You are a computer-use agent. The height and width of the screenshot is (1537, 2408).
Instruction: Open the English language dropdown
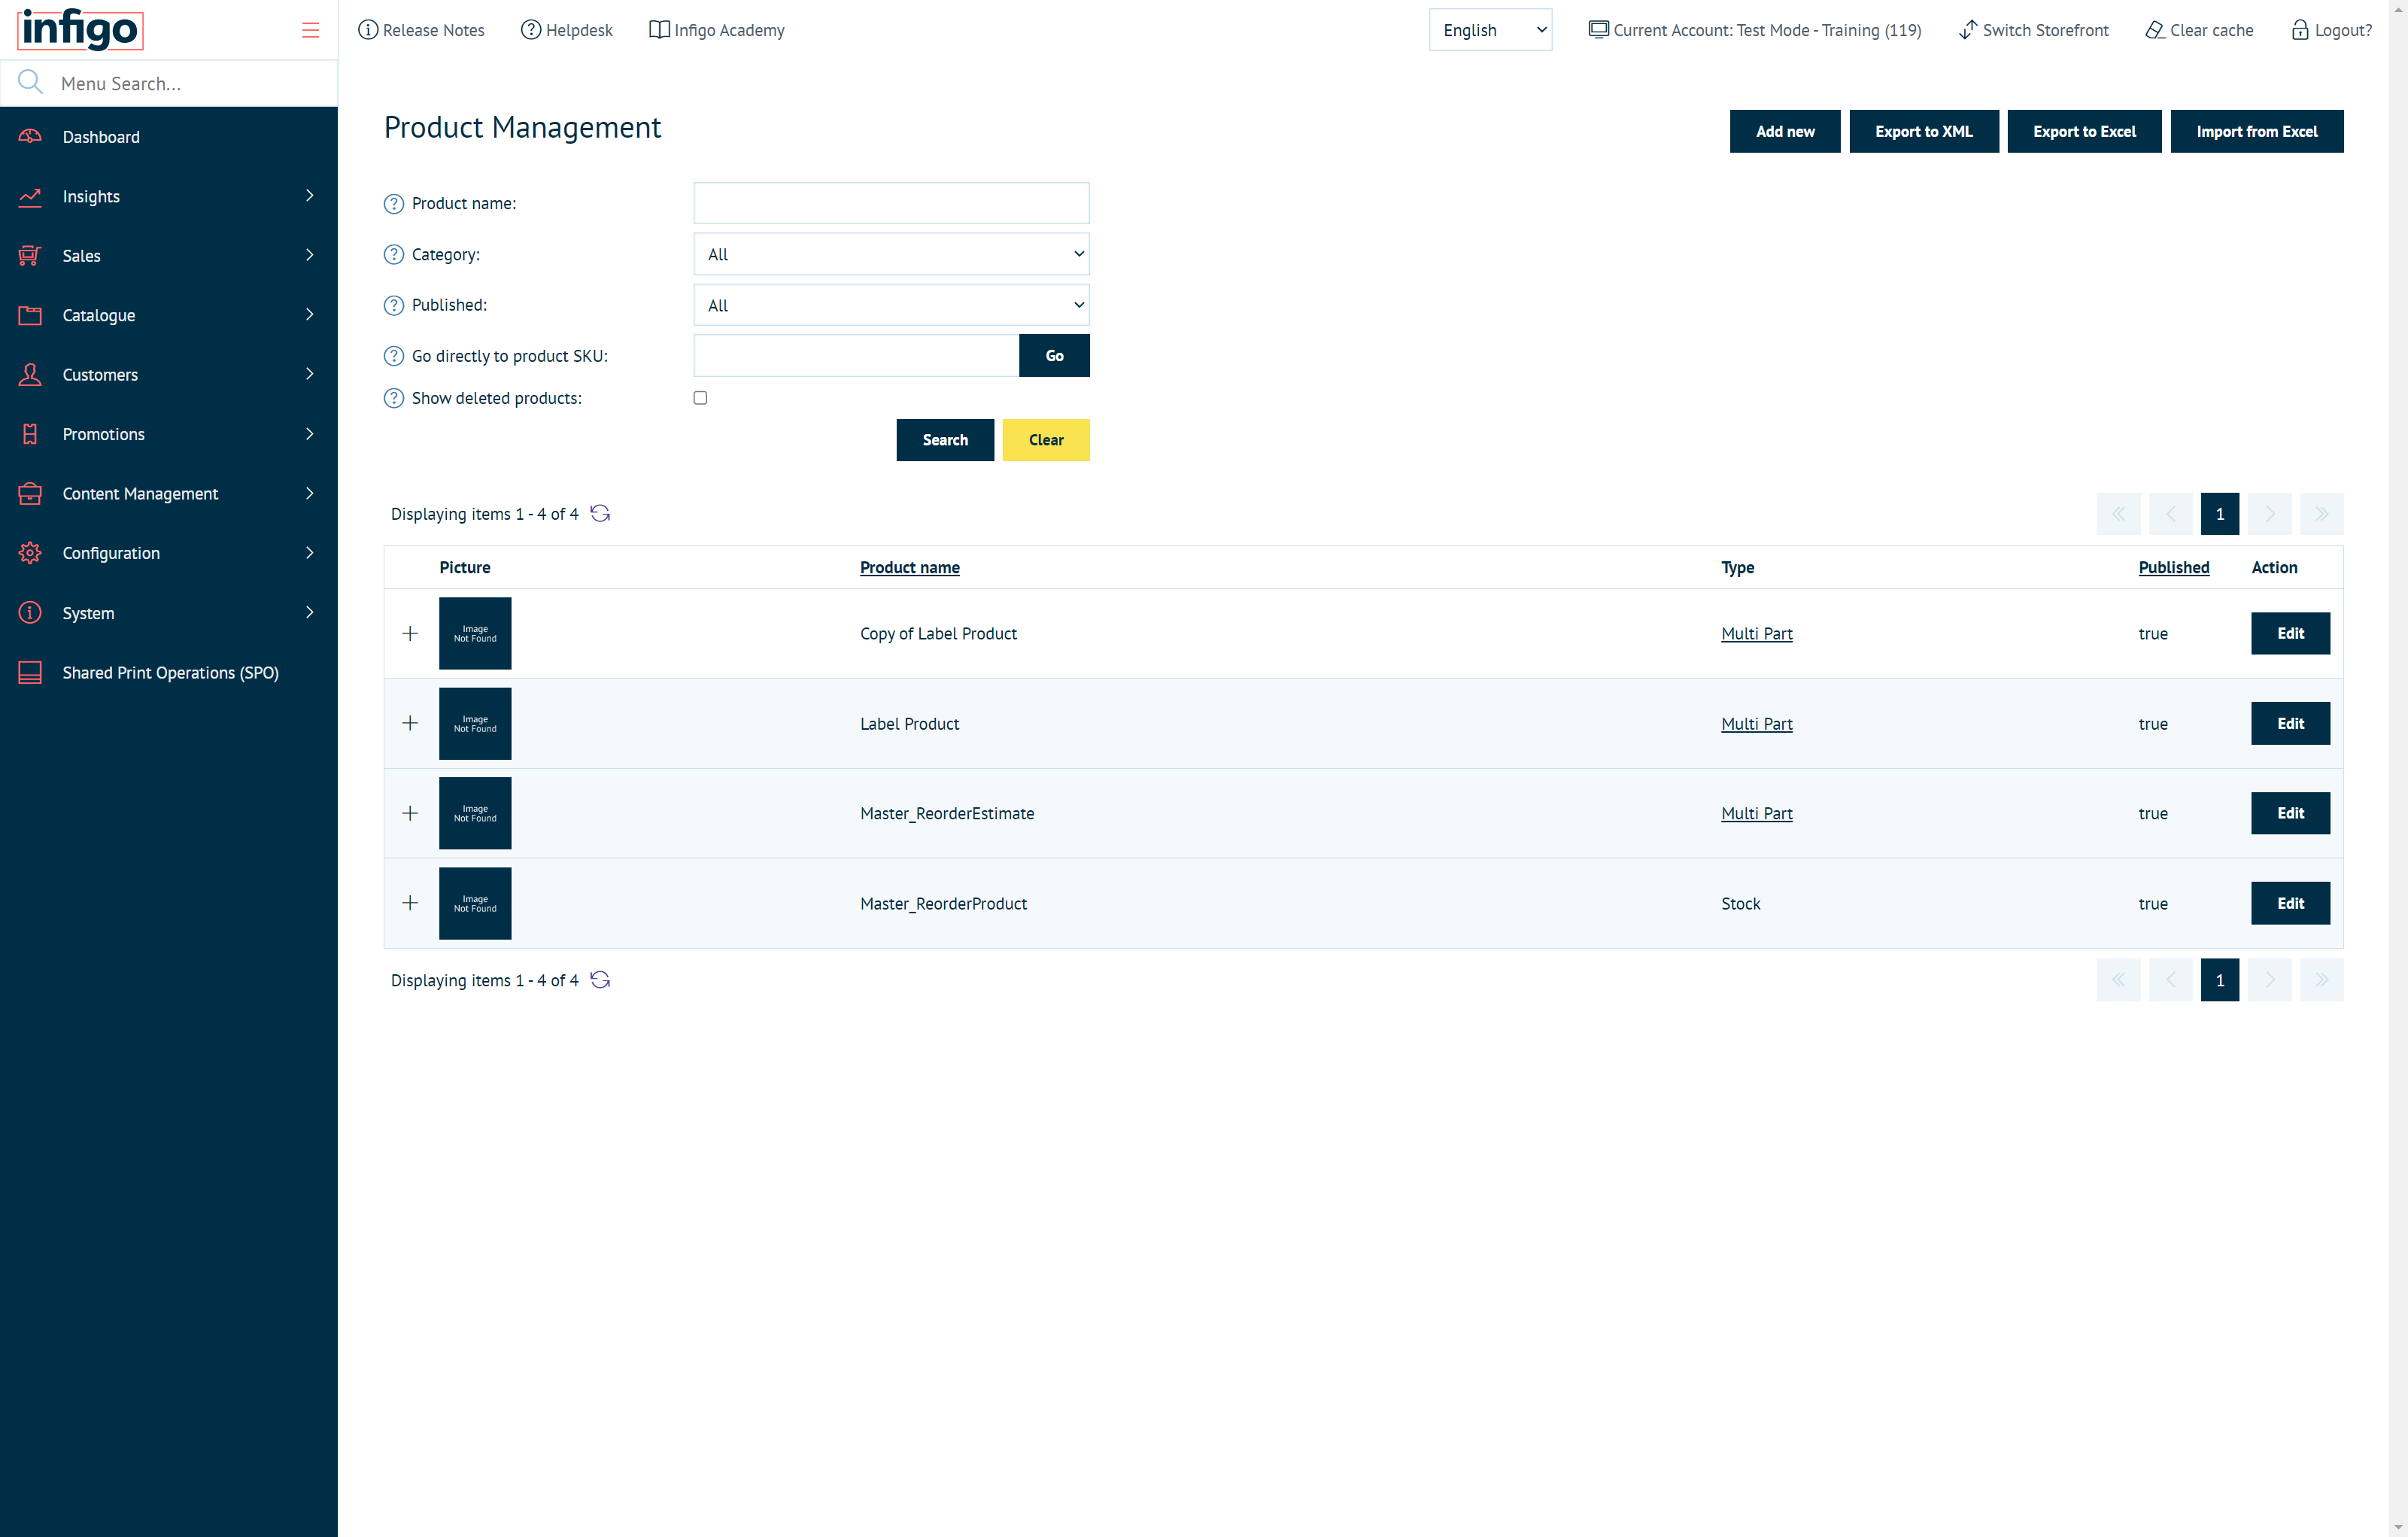pyautogui.click(x=1490, y=30)
